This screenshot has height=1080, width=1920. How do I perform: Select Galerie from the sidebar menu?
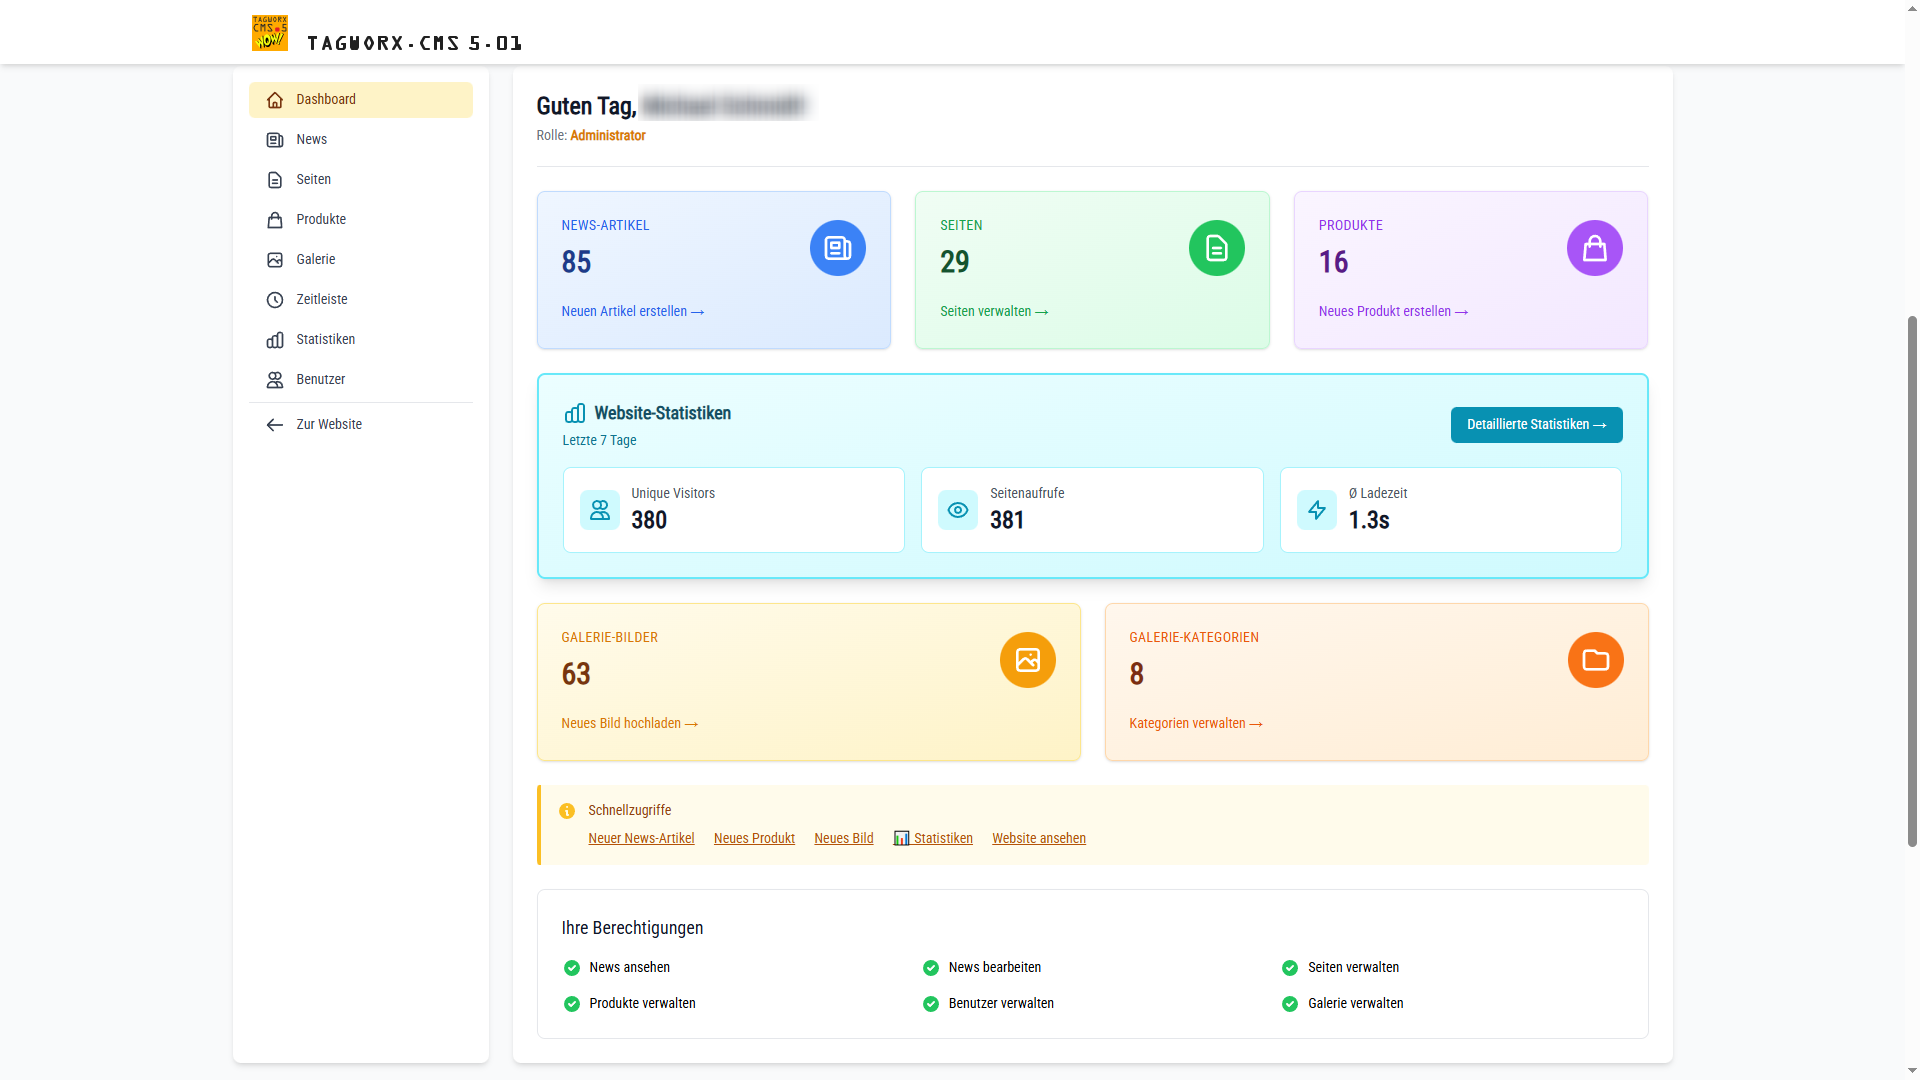pos(315,260)
